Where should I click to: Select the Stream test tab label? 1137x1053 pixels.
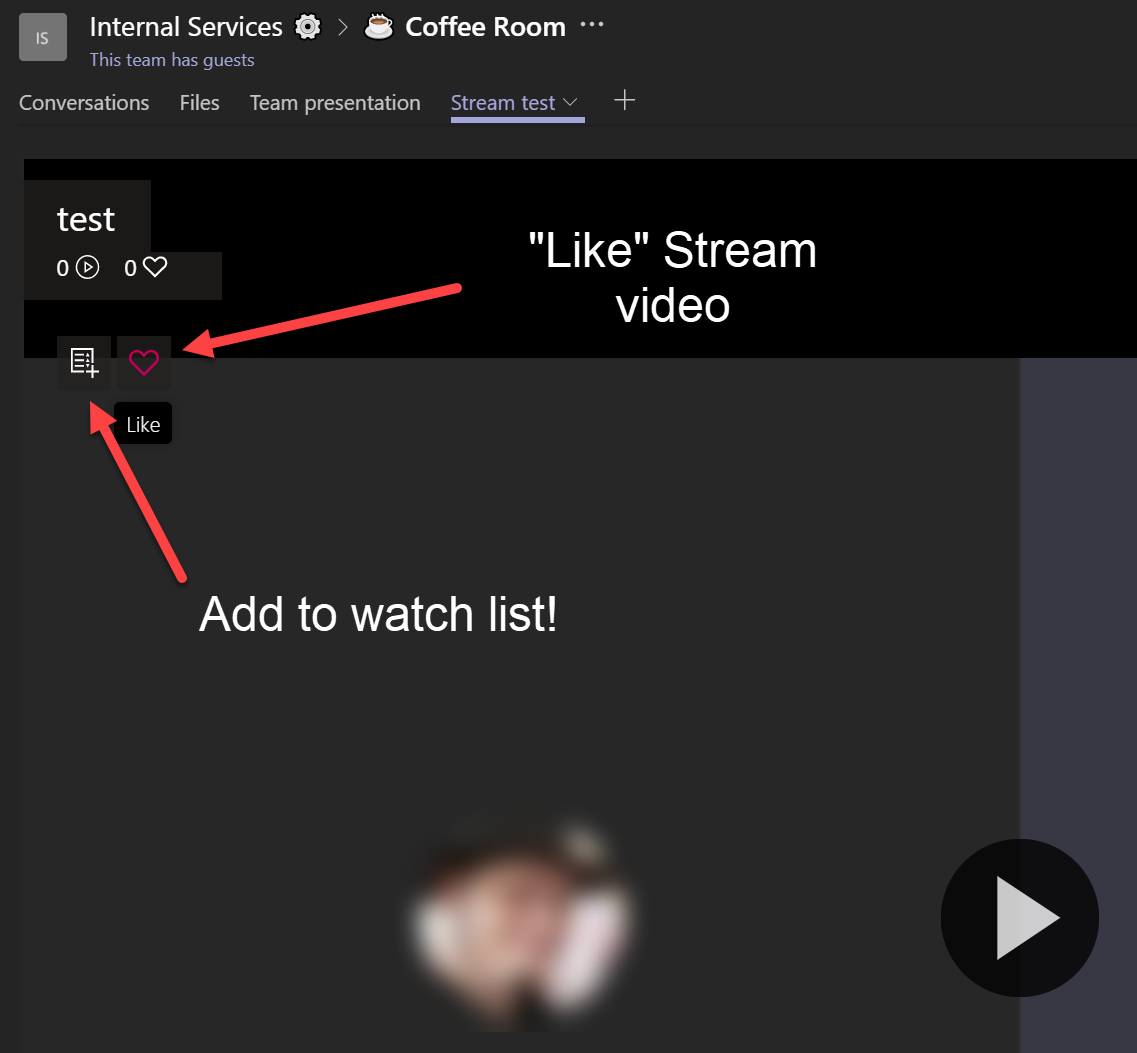(502, 103)
